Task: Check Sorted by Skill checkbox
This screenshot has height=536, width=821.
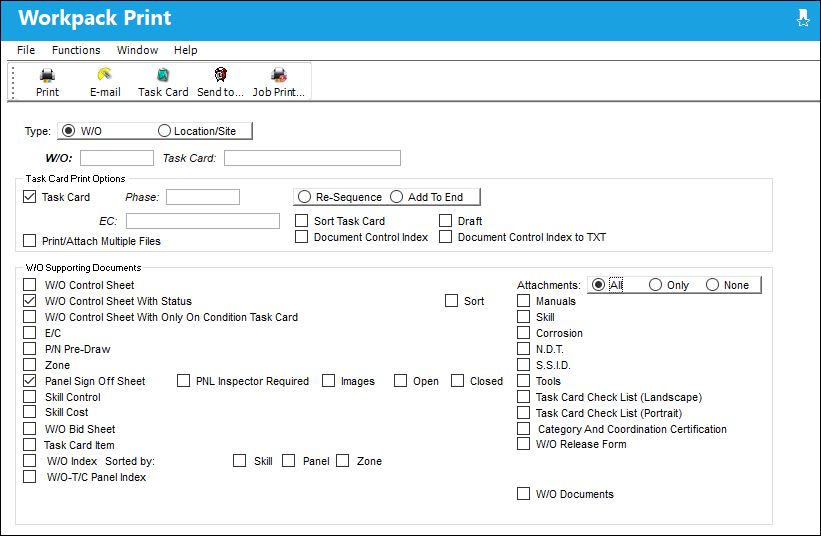Action: click(x=240, y=461)
